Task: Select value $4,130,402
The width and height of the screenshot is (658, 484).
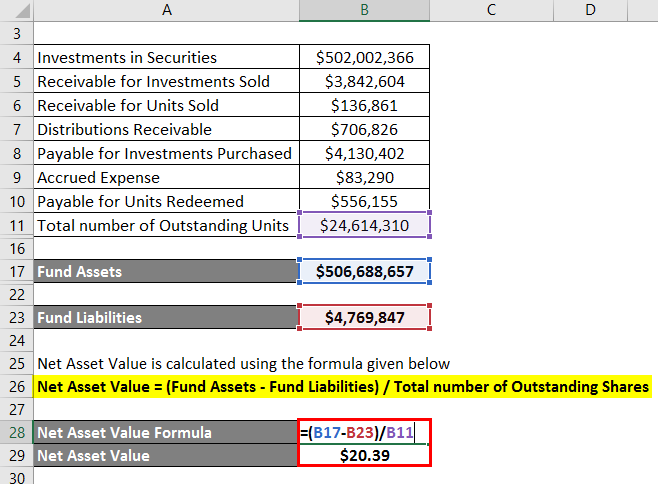Action: pos(364,153)
